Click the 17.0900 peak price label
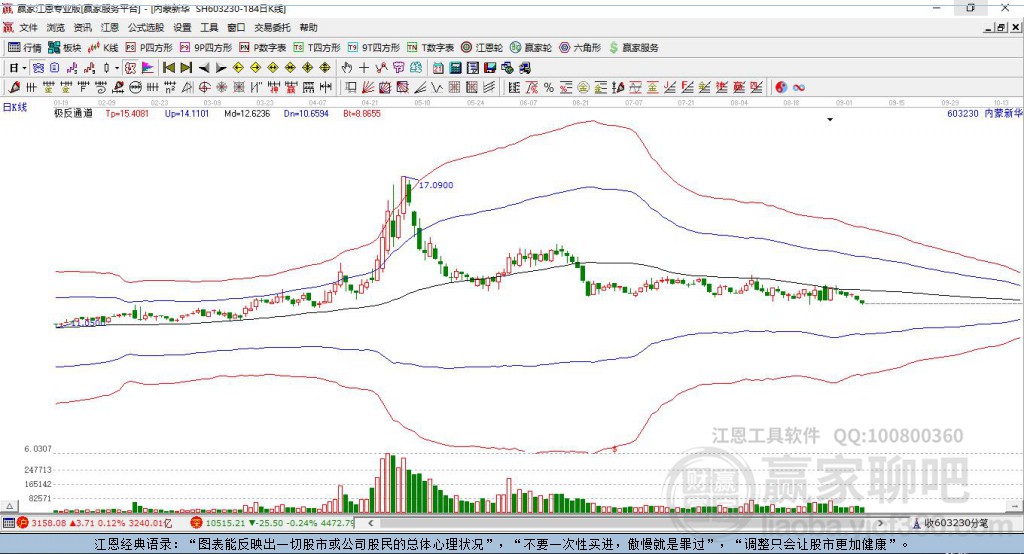Viewport: 1024px width, 554px height. (436, 185)
